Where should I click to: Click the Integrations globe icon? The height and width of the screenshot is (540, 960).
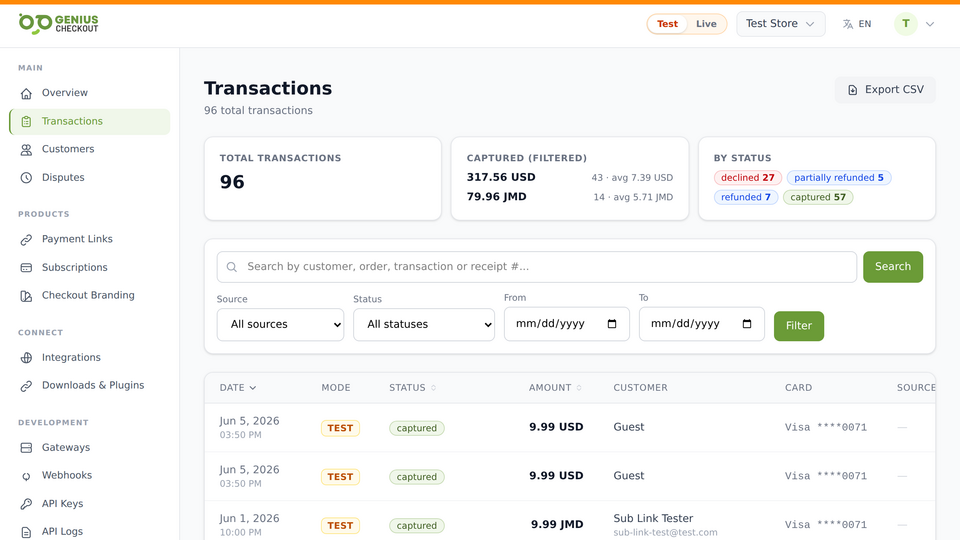pyautogui.click(x=26, y=358)
